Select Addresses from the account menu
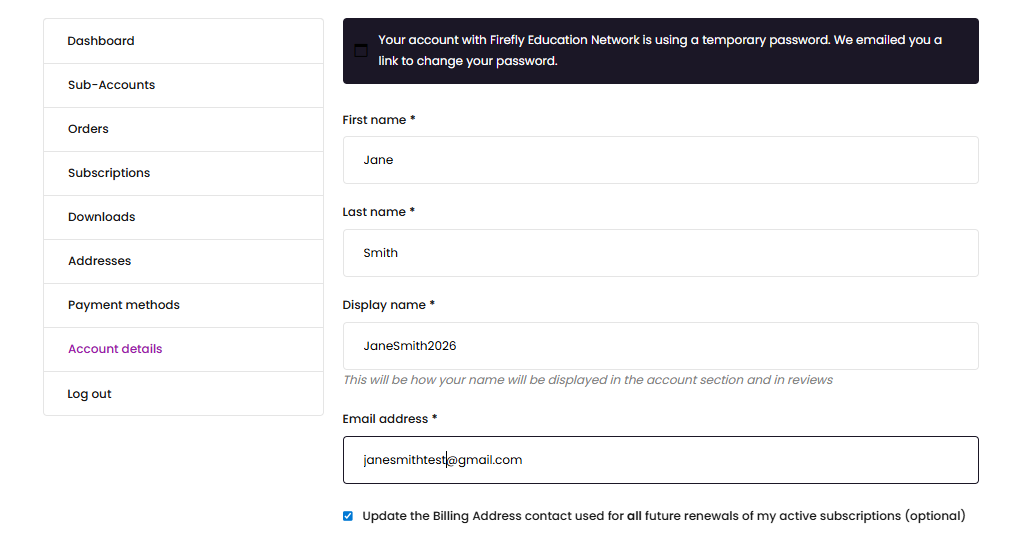Image resolution: width=1013 pixels, height=547 pixels. 99,261
